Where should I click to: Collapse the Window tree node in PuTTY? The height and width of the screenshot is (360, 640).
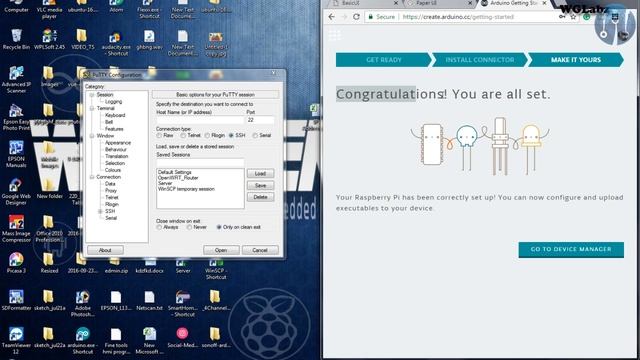(x=92, y=136)
